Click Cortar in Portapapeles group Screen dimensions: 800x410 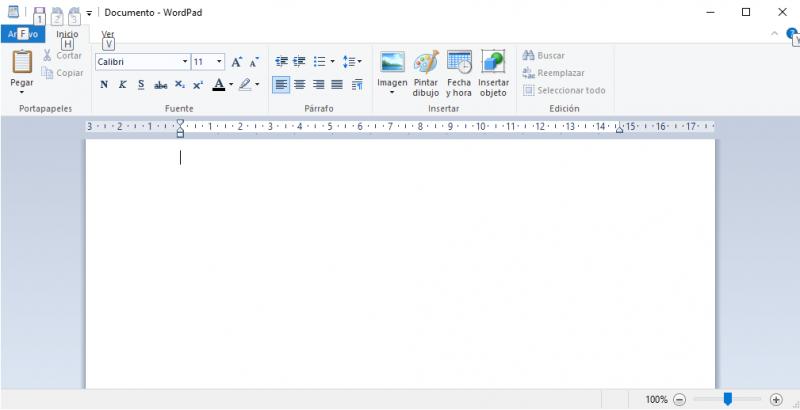[x=63, y=56]
